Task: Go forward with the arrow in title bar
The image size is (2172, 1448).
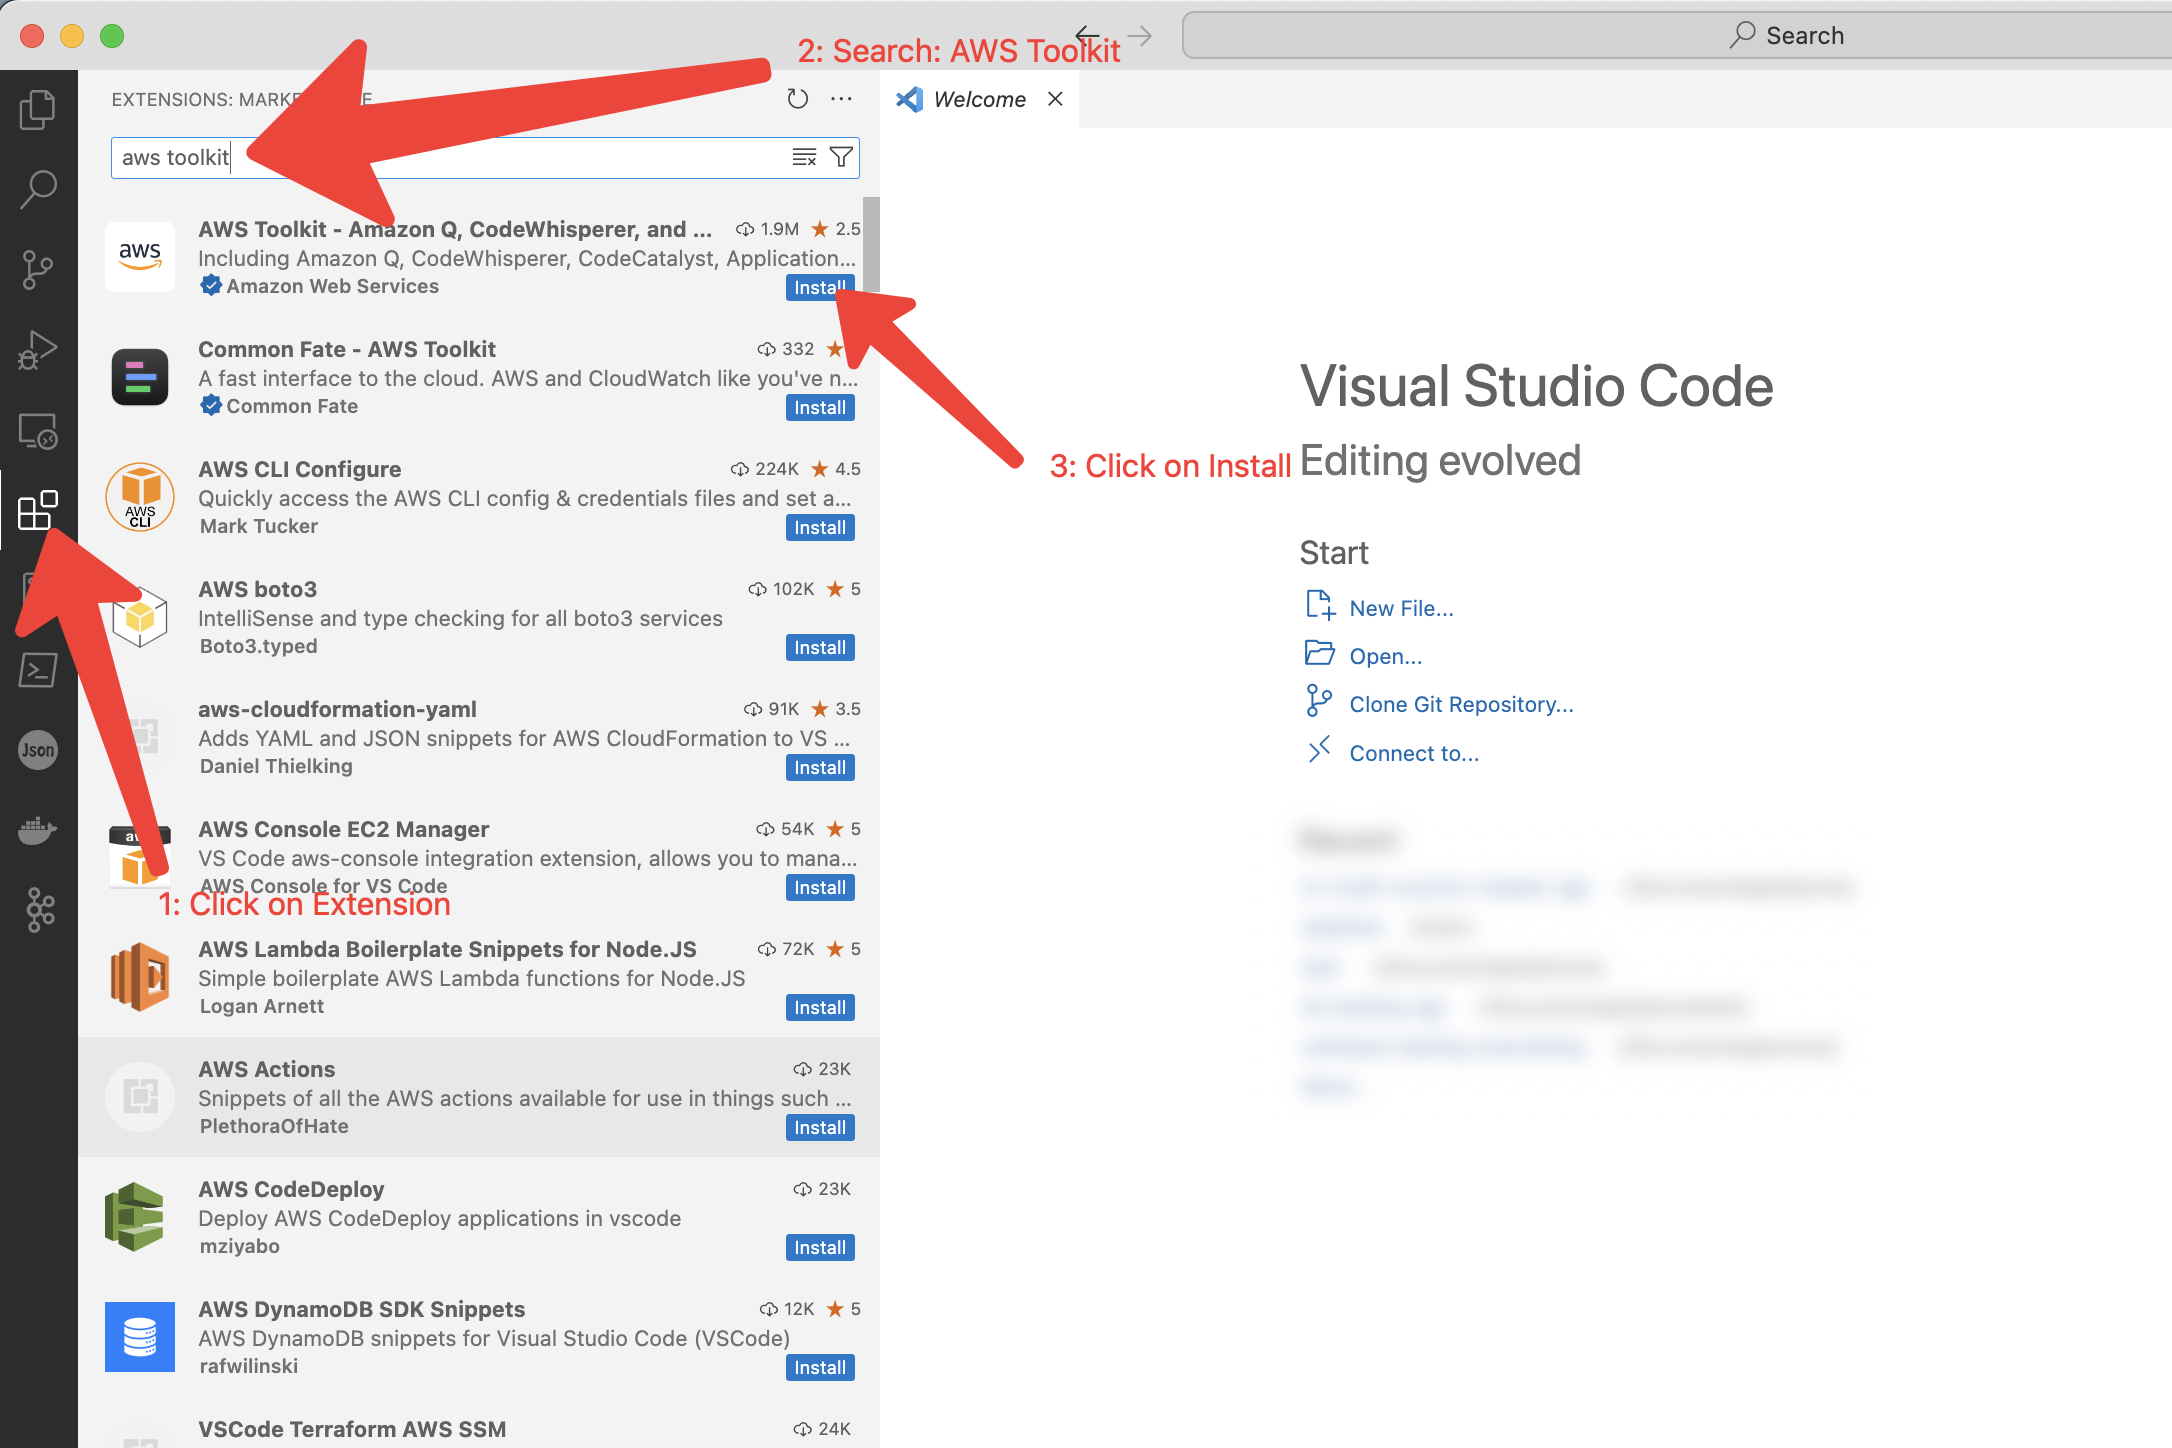Action: click(x=1140, y=36)
